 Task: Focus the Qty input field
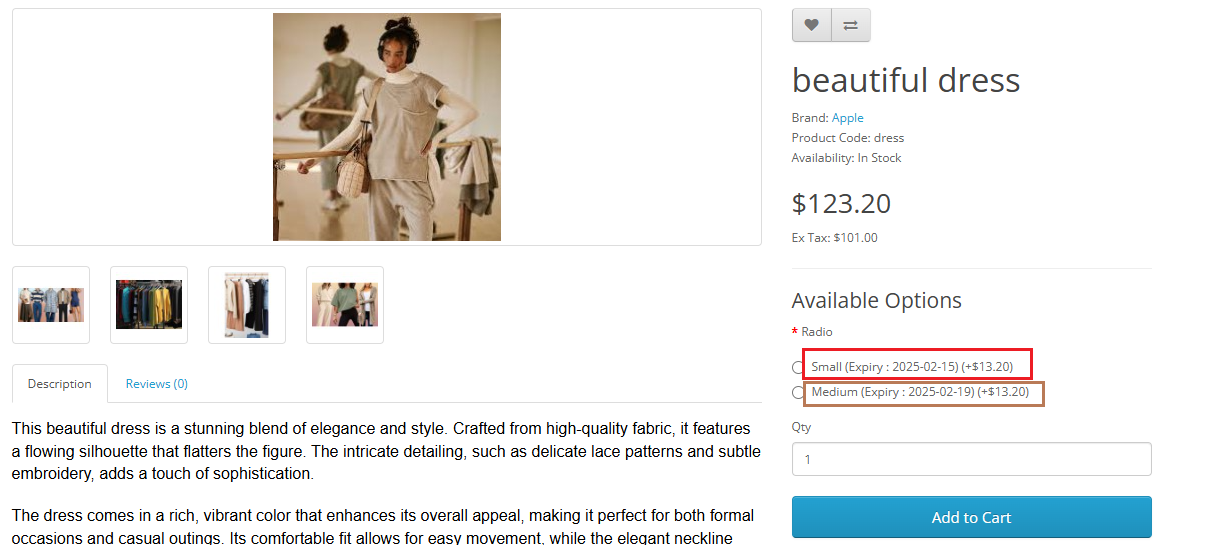(x=971, y=460)
